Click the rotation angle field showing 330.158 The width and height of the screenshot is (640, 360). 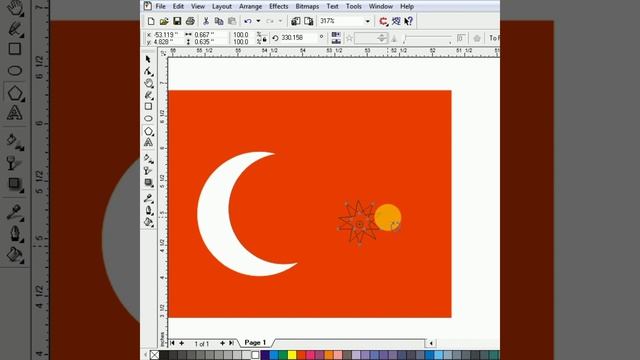pyautogui.click(x=299, y=38)
